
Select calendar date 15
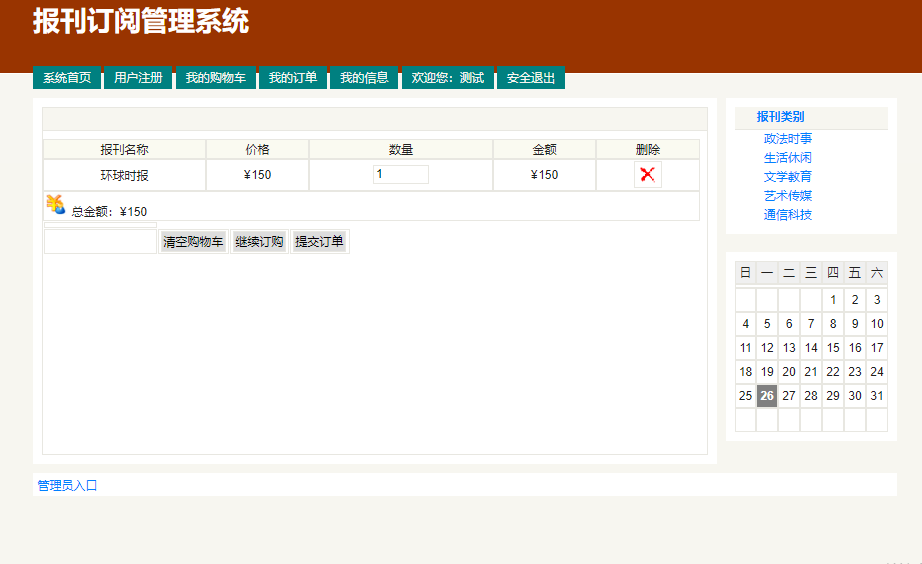[x=833, y=348]
